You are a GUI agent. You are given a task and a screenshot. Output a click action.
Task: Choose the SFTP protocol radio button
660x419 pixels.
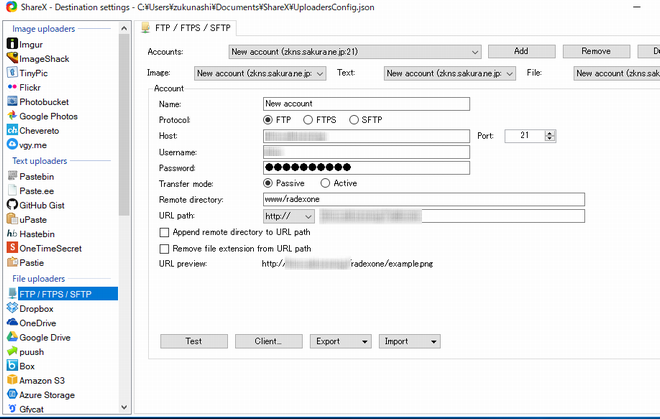pyautogui.click(x=354, y=120)
